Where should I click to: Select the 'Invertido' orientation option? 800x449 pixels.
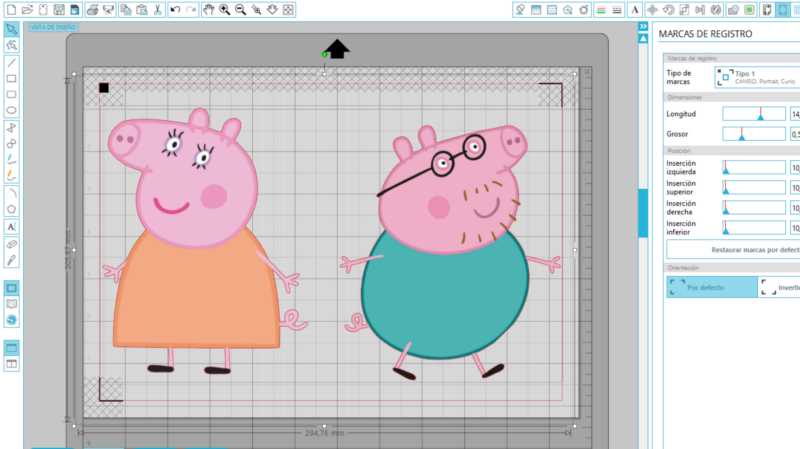pyautogui.click(x=779, y=287)
